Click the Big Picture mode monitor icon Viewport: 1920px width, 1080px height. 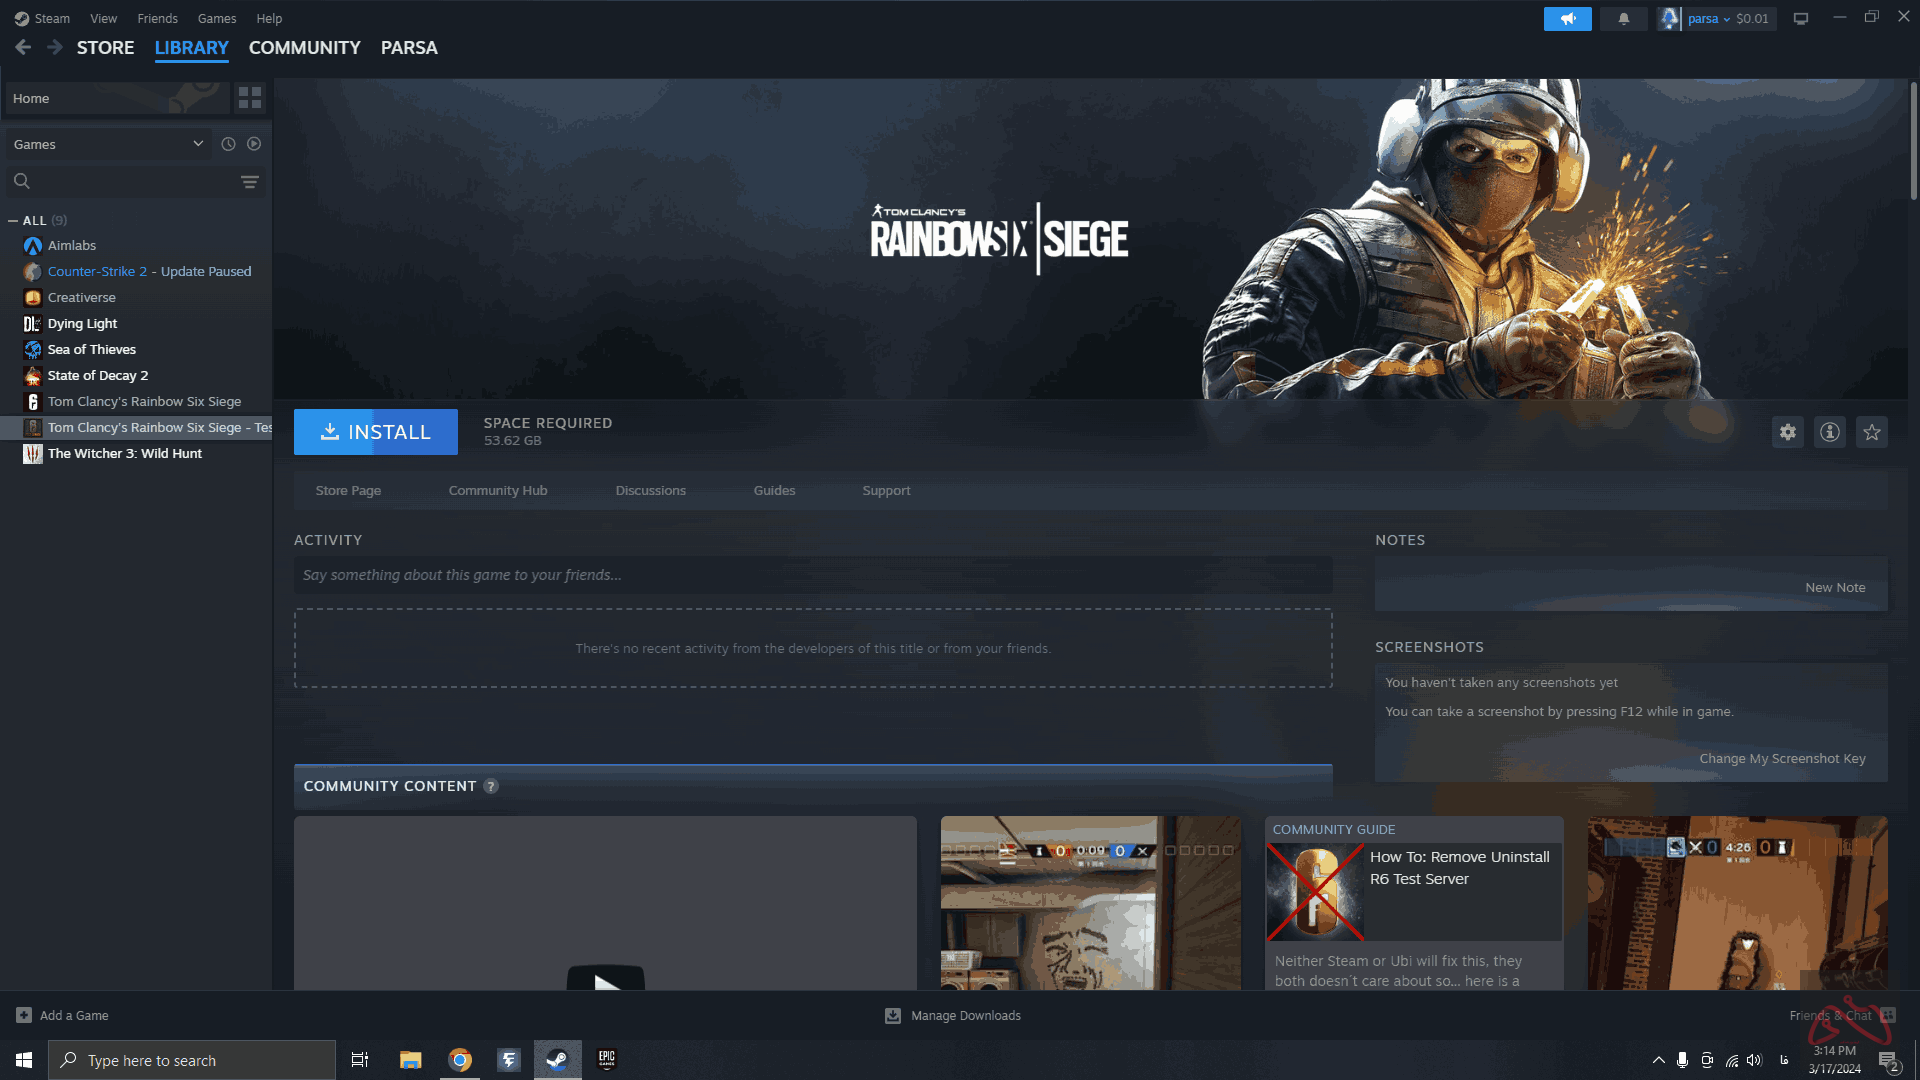pos(1801,19)
